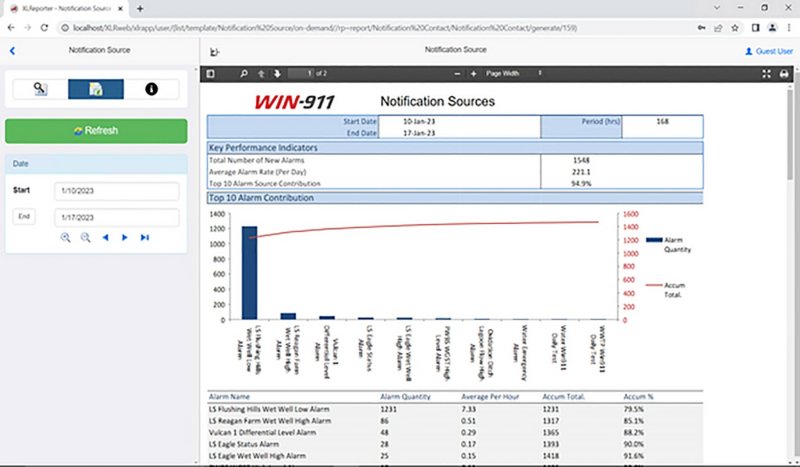Zoom in PDF with plus button
This screenshot has width=800, height=467.
[x=473, y=73]
